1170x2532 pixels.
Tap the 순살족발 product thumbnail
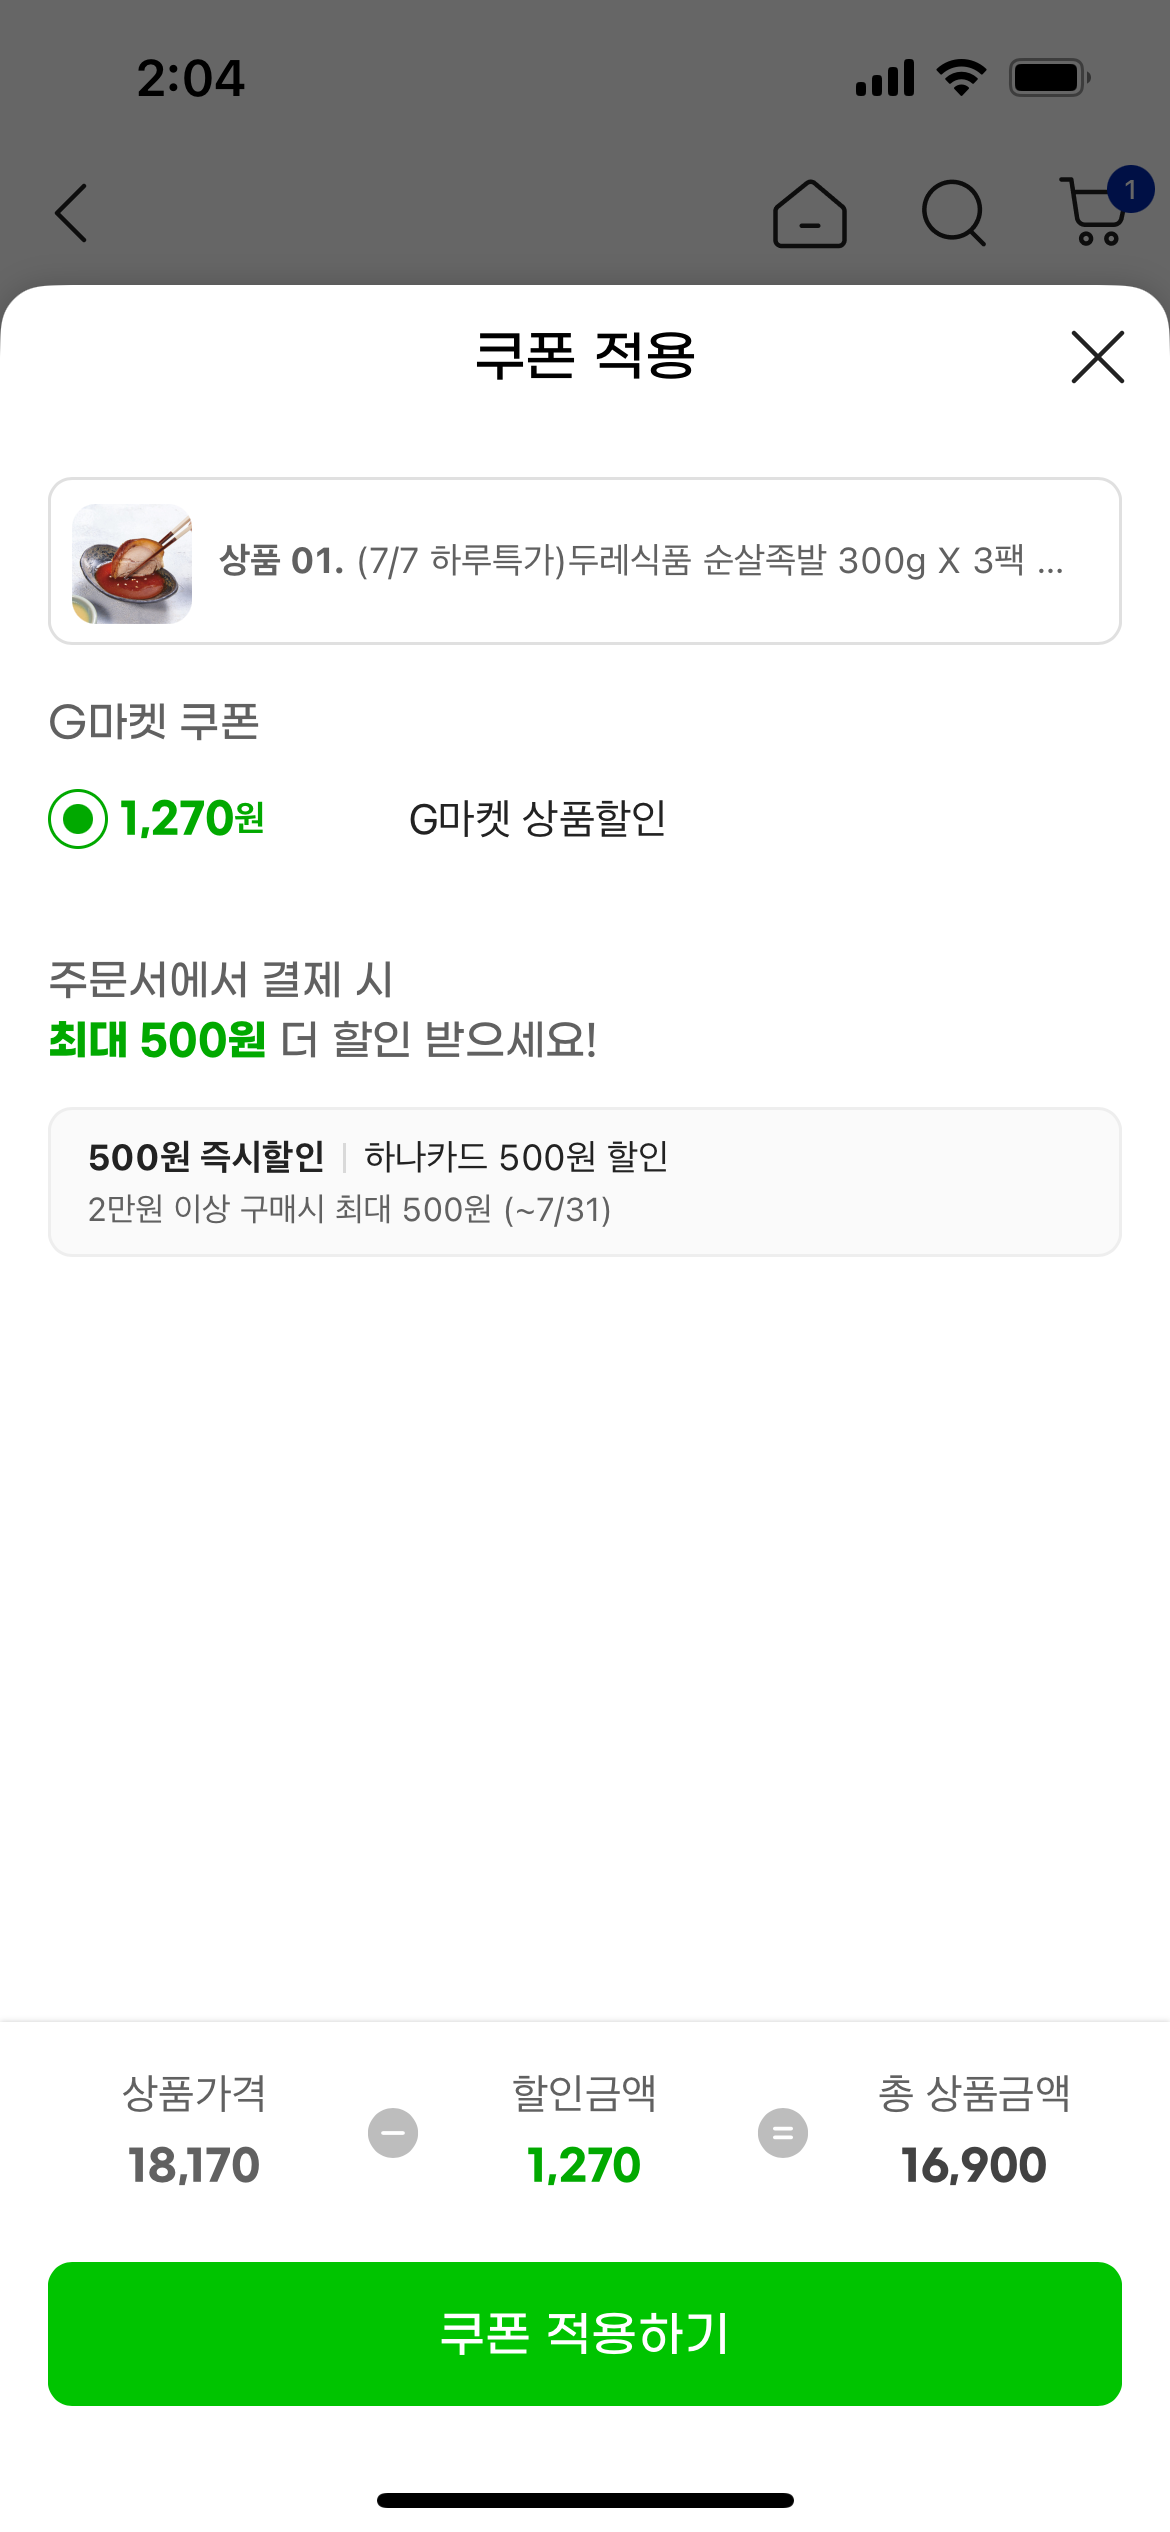point(132,563)
